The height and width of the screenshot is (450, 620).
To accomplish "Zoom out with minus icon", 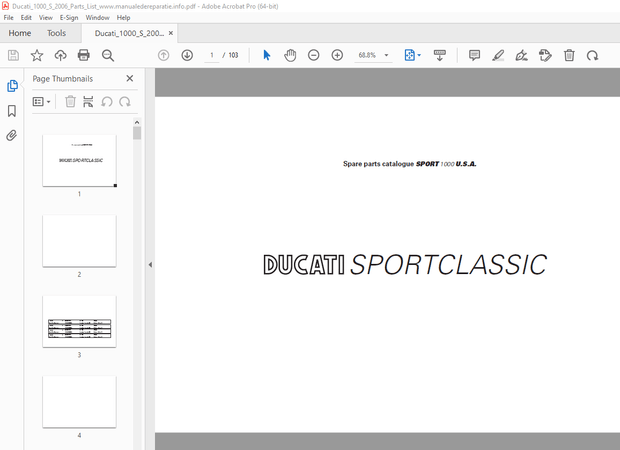I will [314, 55].
